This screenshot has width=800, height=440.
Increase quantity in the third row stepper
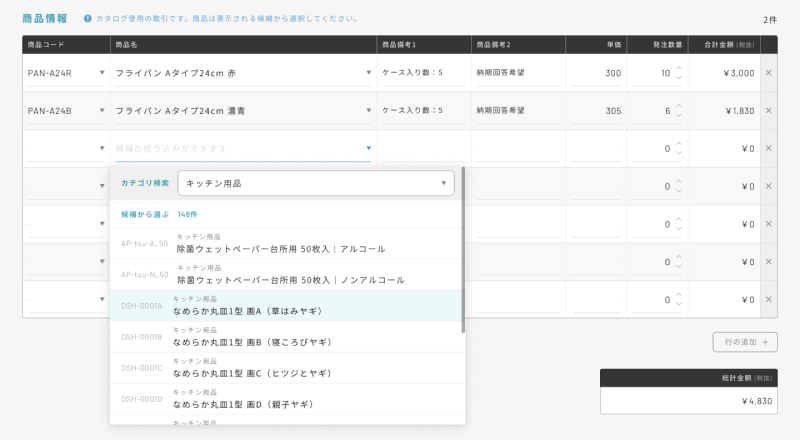click(679, 144)
